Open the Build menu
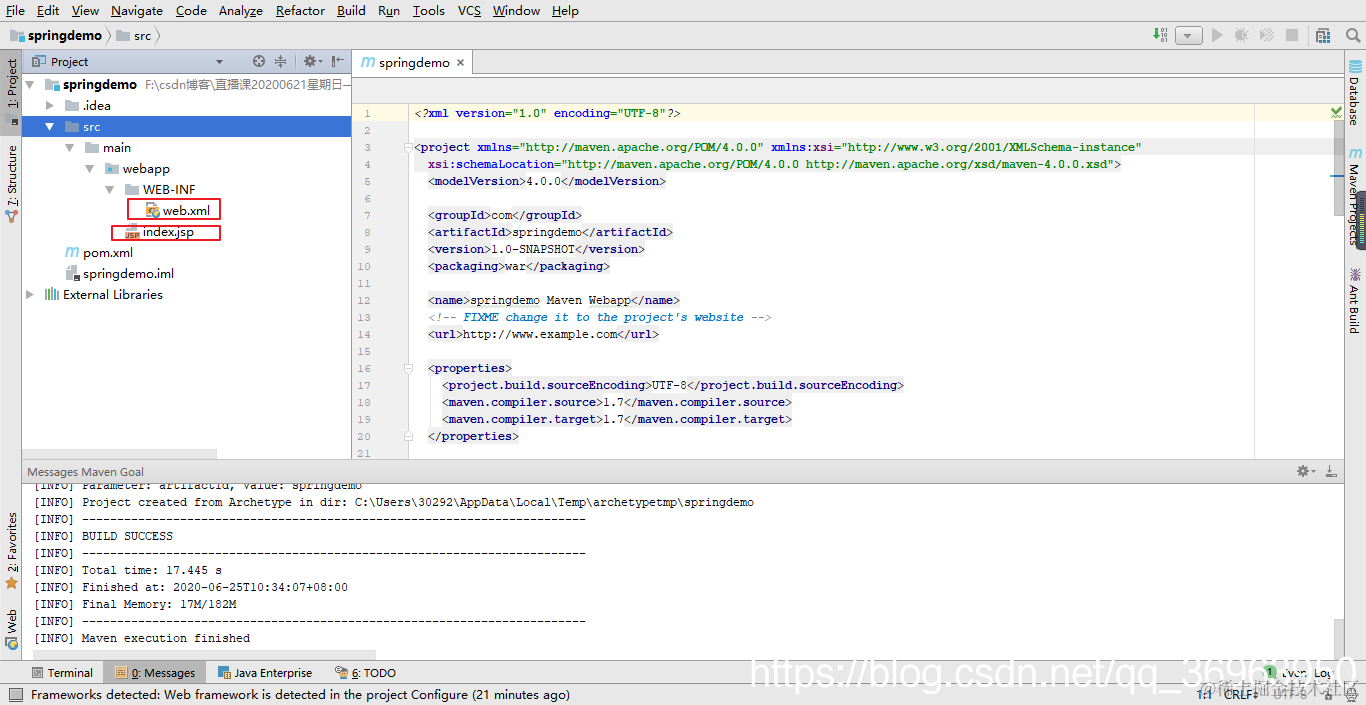The image size is (1366, 705). tap(351, 10)
